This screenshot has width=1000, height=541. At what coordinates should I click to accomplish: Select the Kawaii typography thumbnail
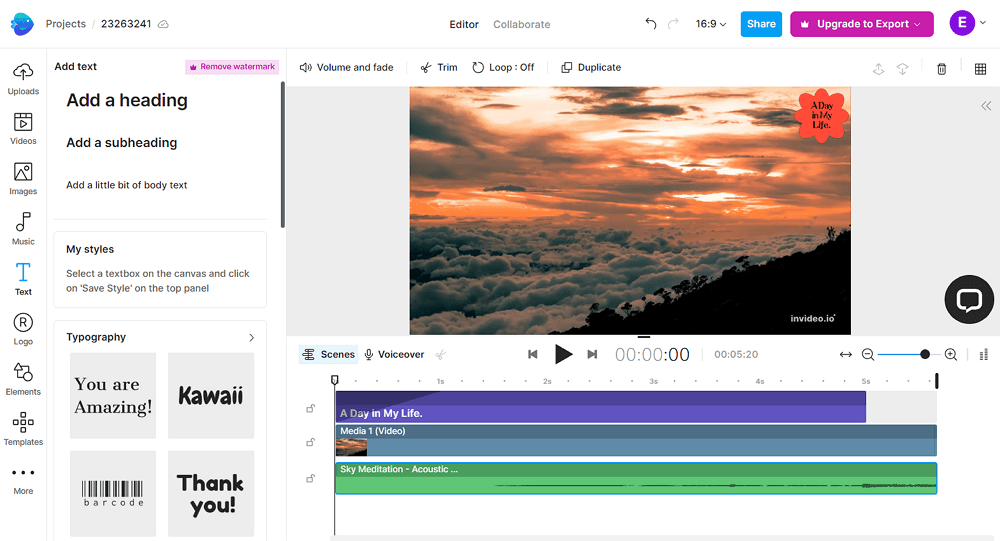point(211,395)
